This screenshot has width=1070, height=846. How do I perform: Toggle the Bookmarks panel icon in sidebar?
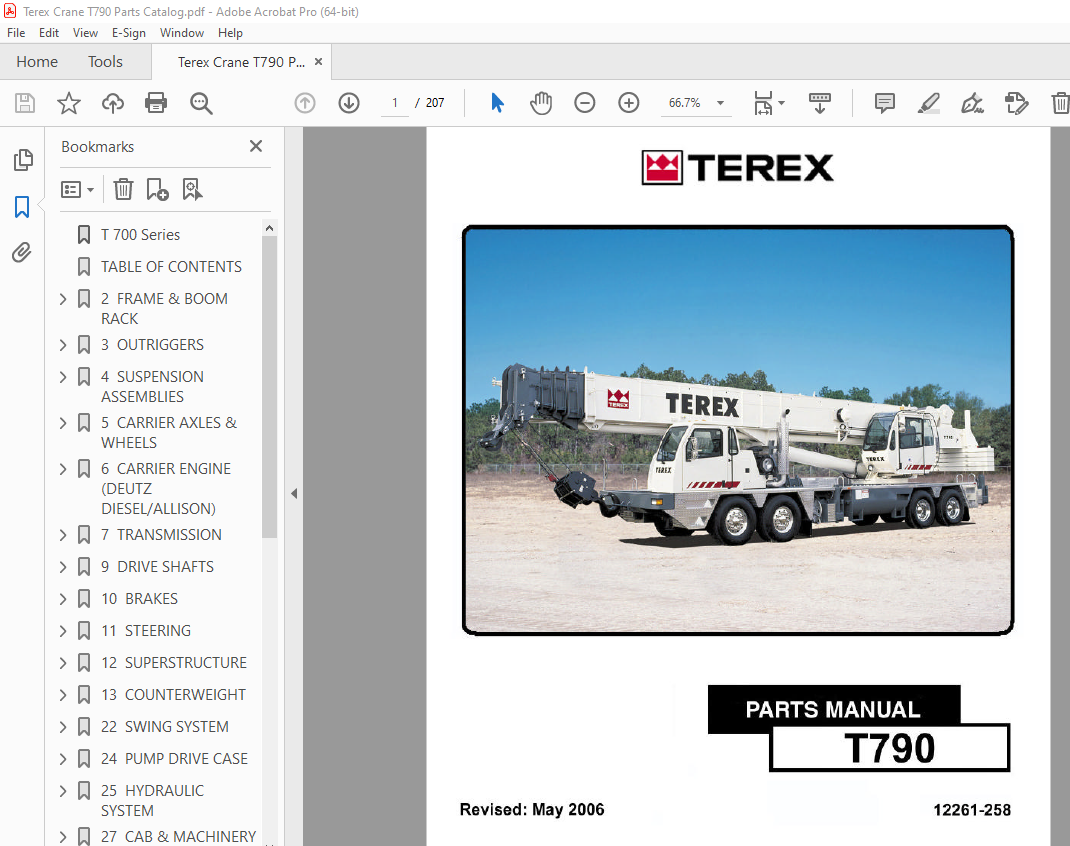pyautogui.click(x=22, y=207)
